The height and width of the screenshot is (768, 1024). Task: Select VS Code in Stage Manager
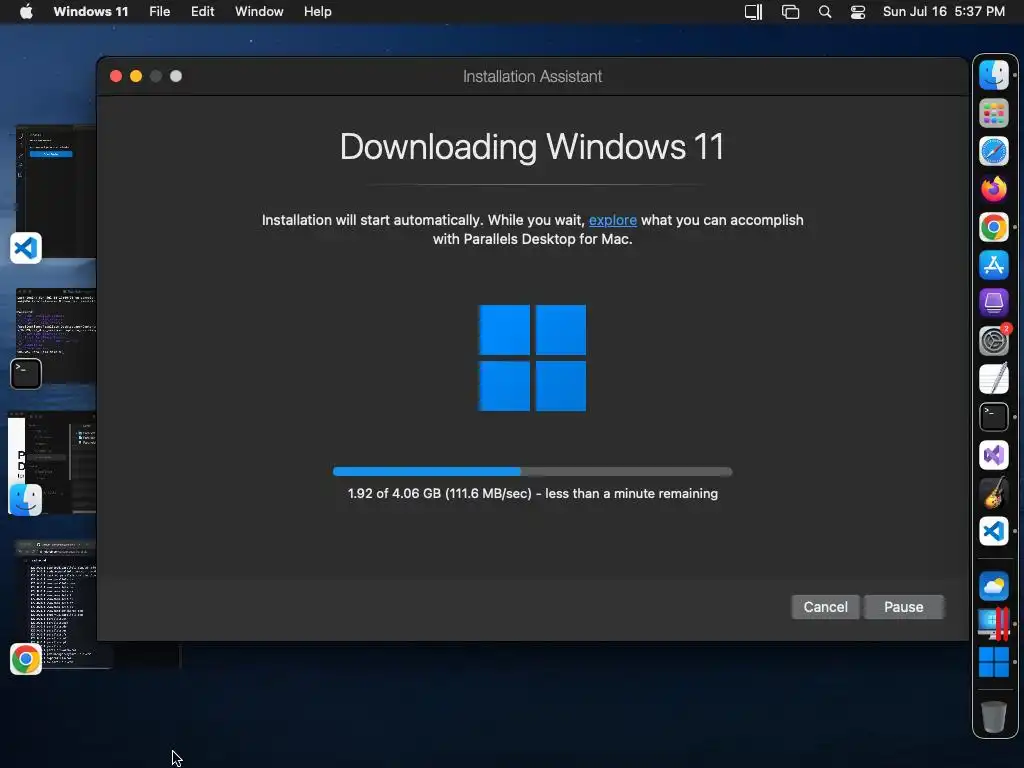[25, 248]
